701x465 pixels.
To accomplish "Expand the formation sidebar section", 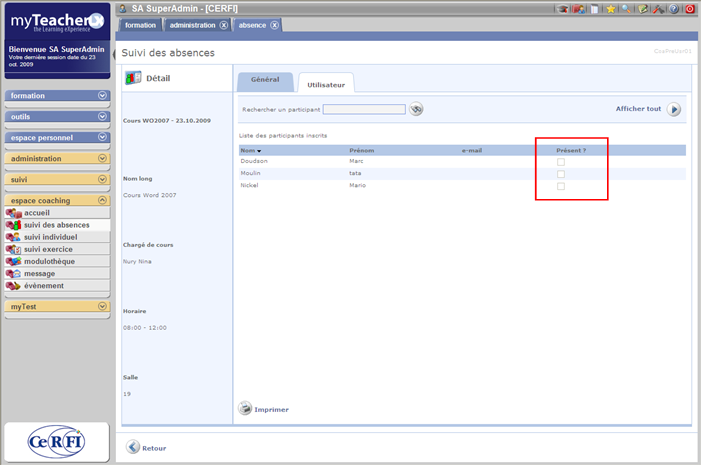I will pos(102,96).
